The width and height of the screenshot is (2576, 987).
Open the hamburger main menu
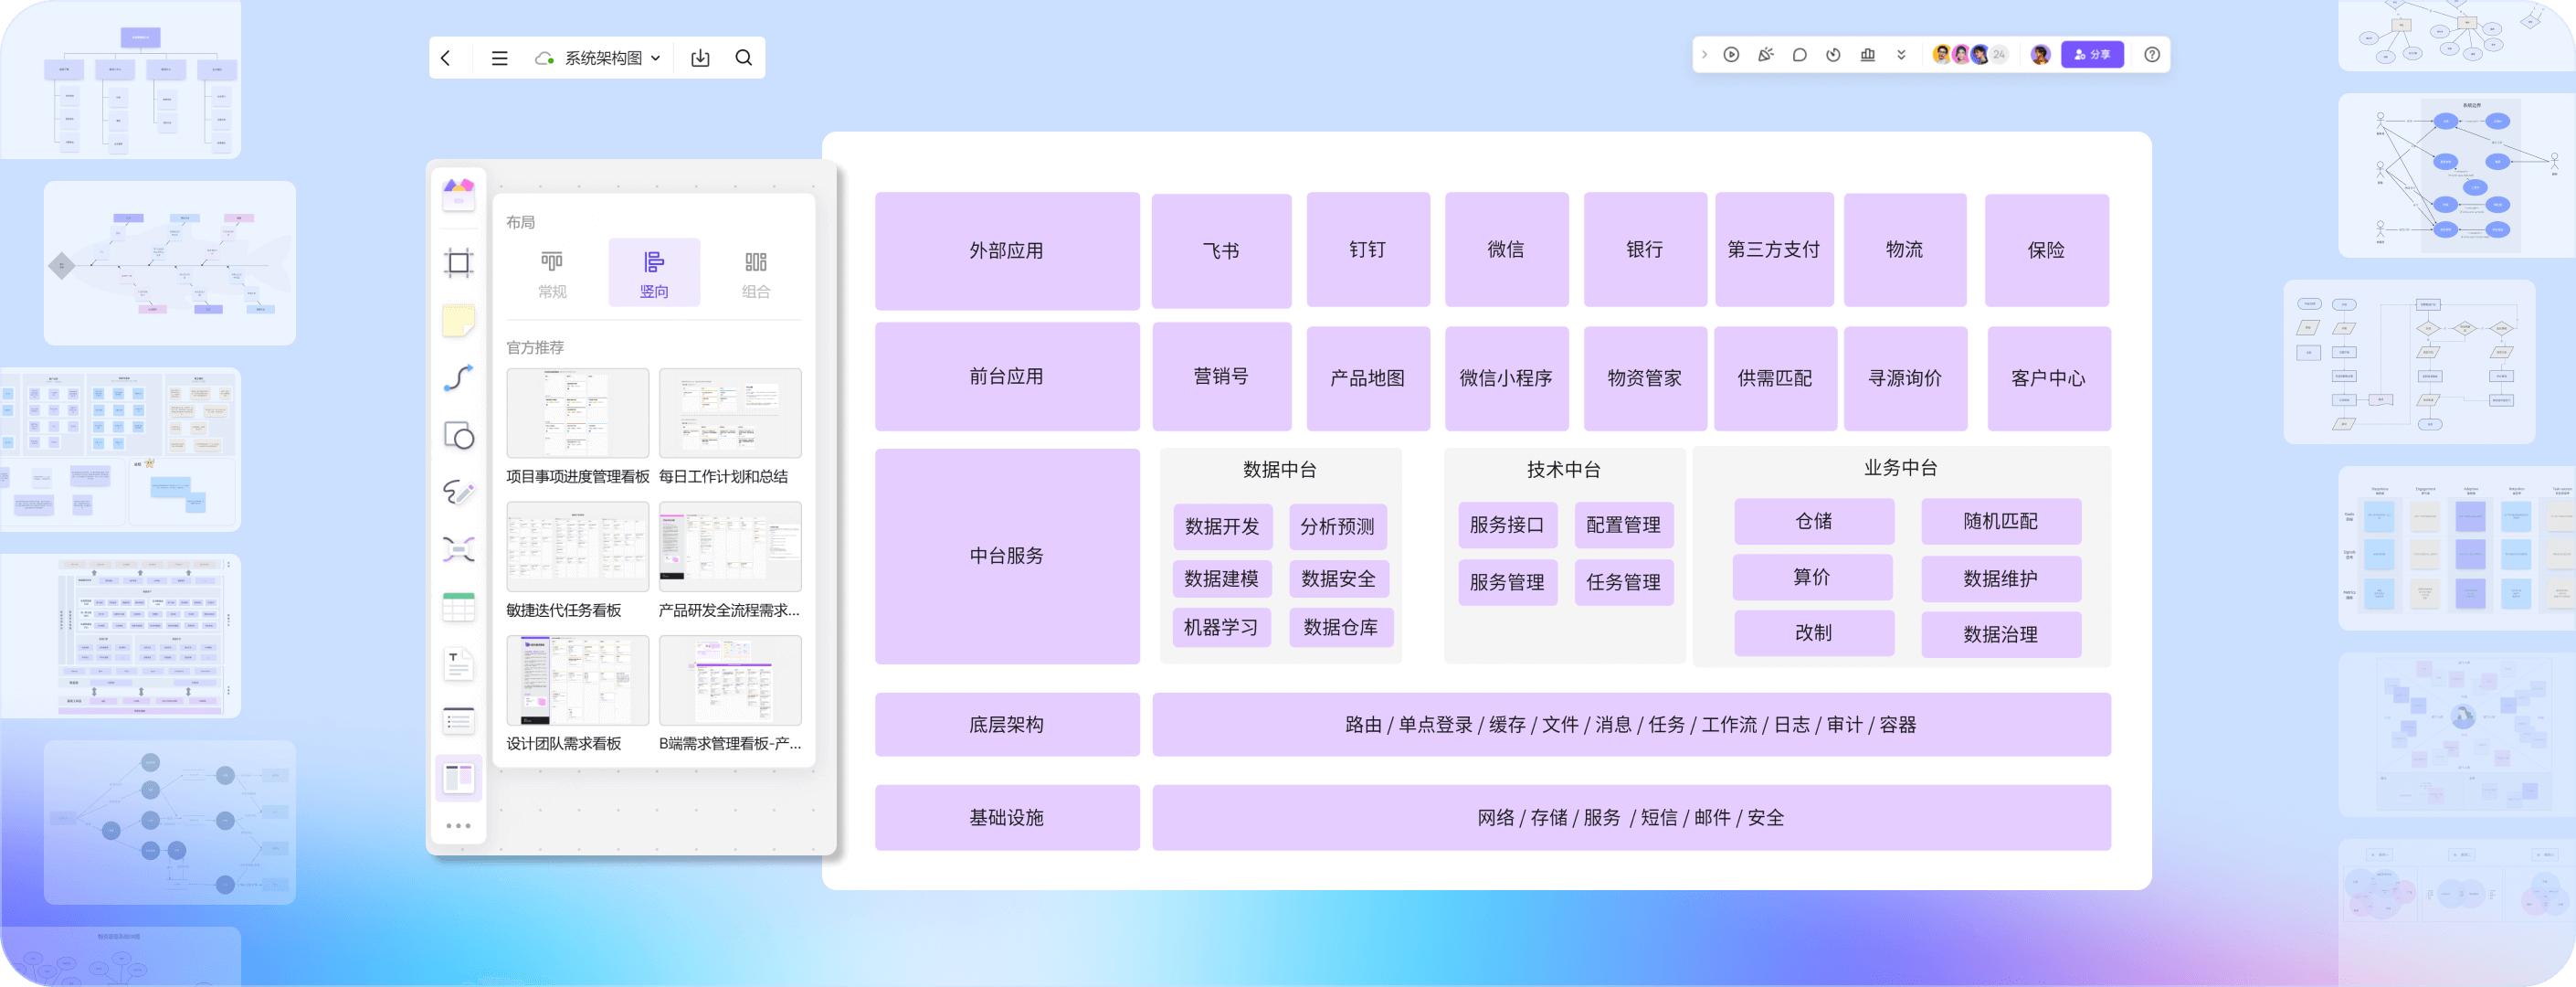[500, 58]
